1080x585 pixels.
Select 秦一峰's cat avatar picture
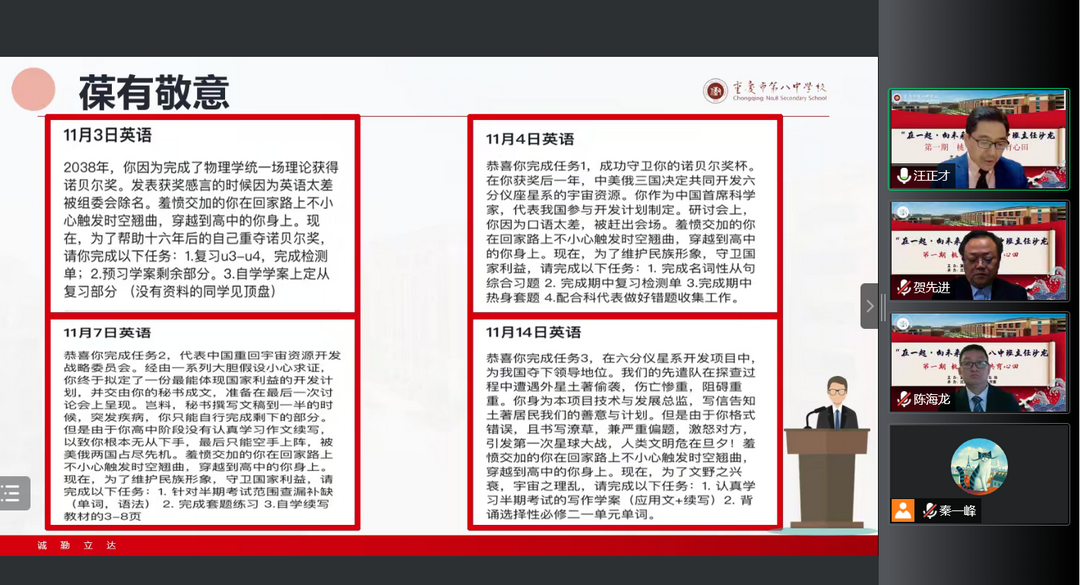click(x=978, y=466)
